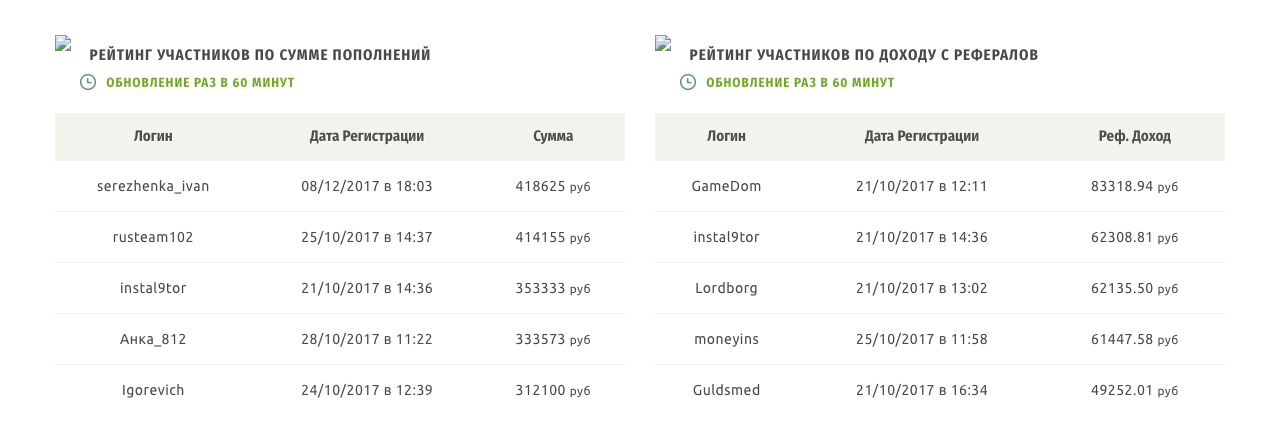Click the broken image icon beside the referral income rating title

(663, 44)
